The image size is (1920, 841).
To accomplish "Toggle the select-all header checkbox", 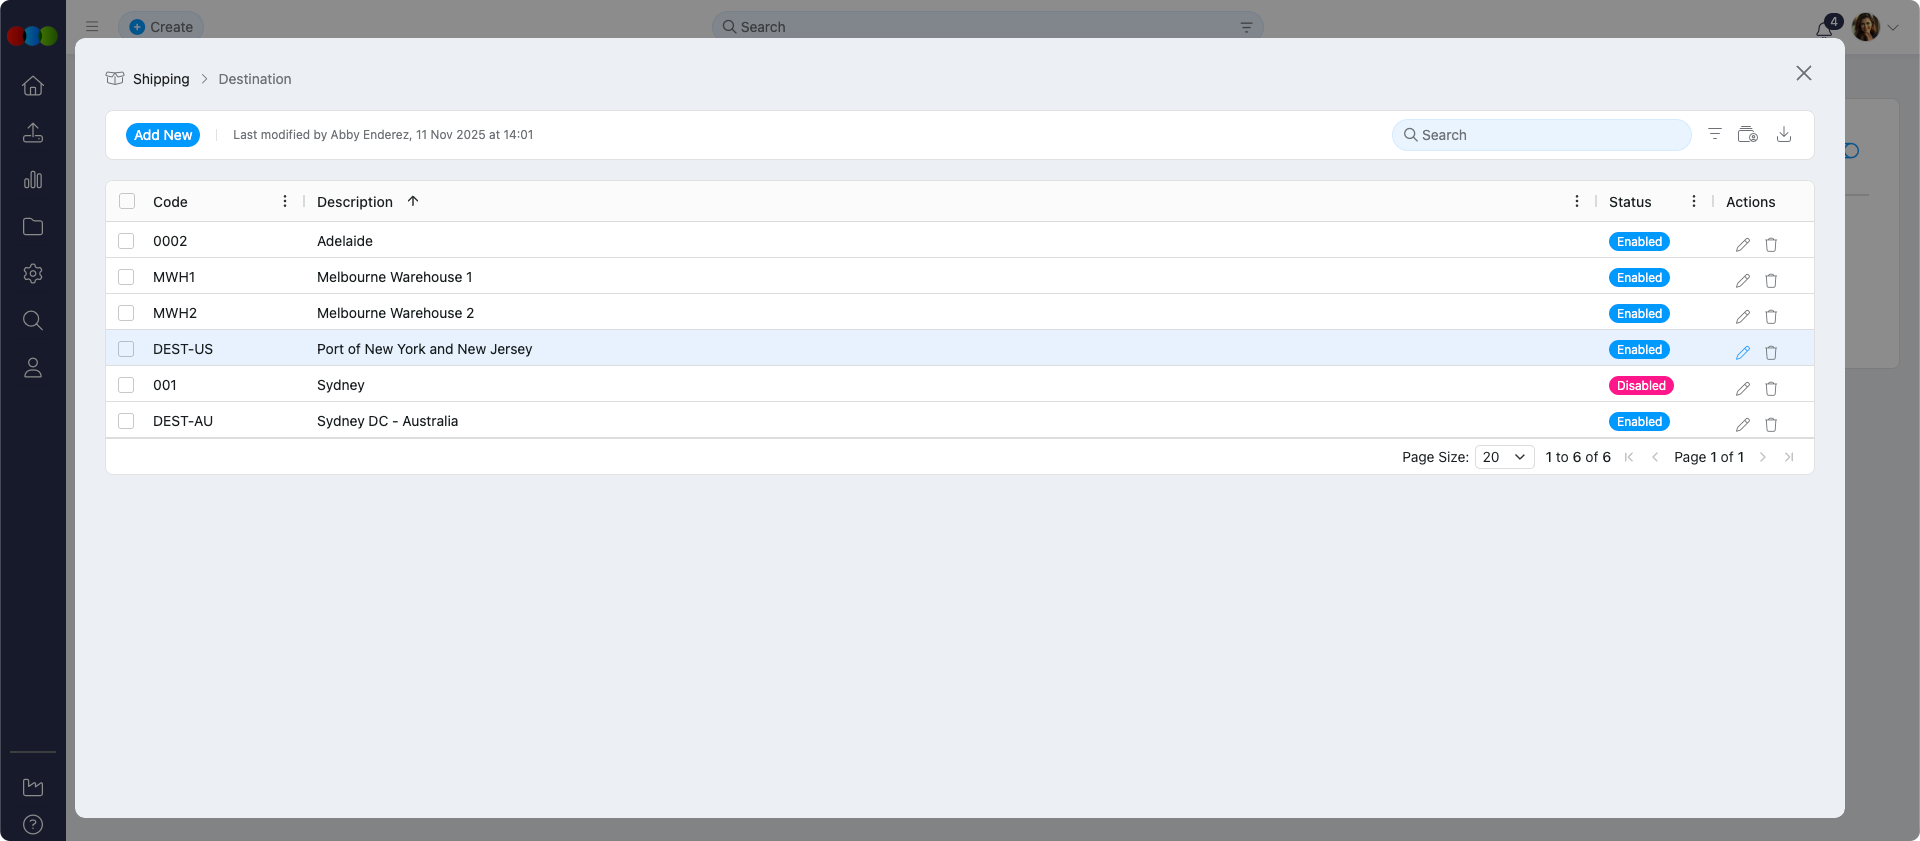I will 127,201.
